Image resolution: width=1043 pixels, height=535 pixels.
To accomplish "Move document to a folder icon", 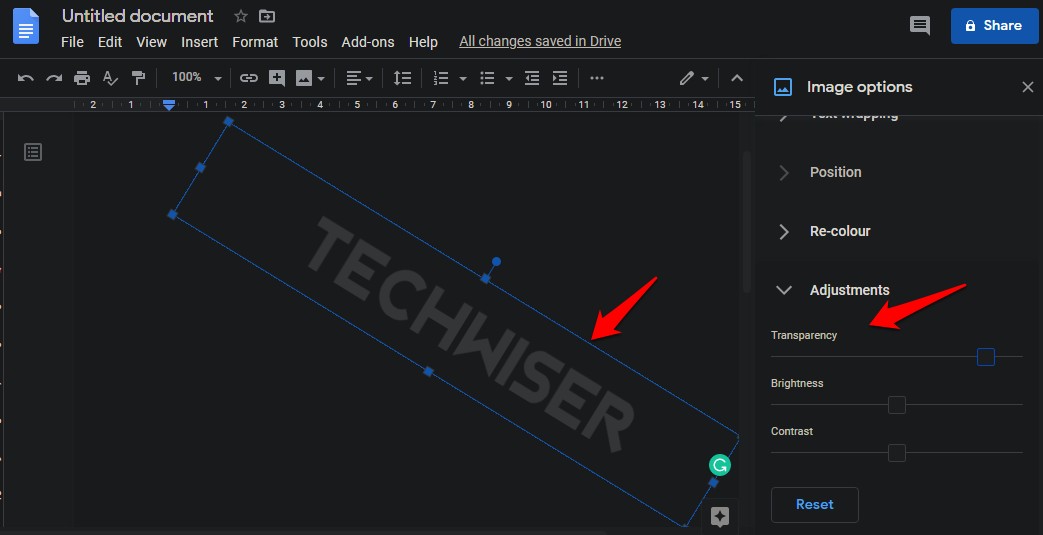I will [x=267, y=16].
